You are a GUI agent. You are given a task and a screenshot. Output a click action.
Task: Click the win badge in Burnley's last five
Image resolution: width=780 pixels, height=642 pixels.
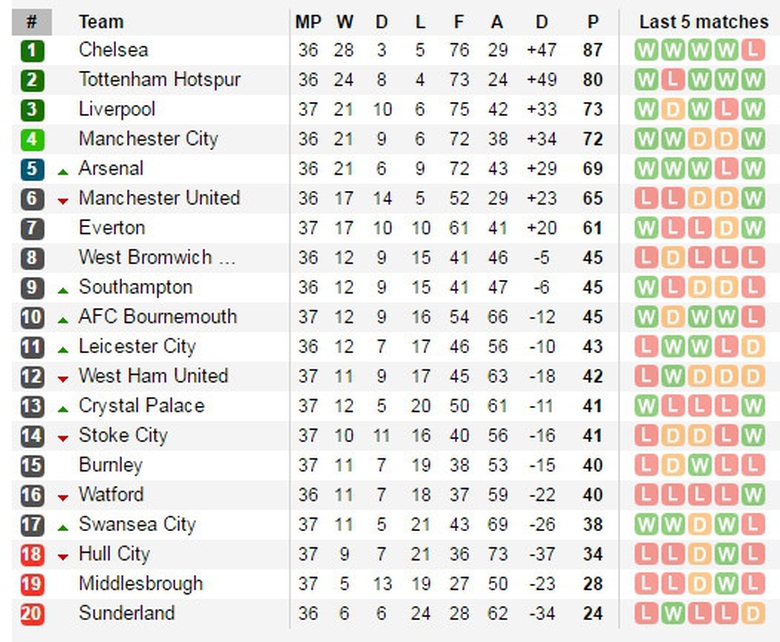699,465
